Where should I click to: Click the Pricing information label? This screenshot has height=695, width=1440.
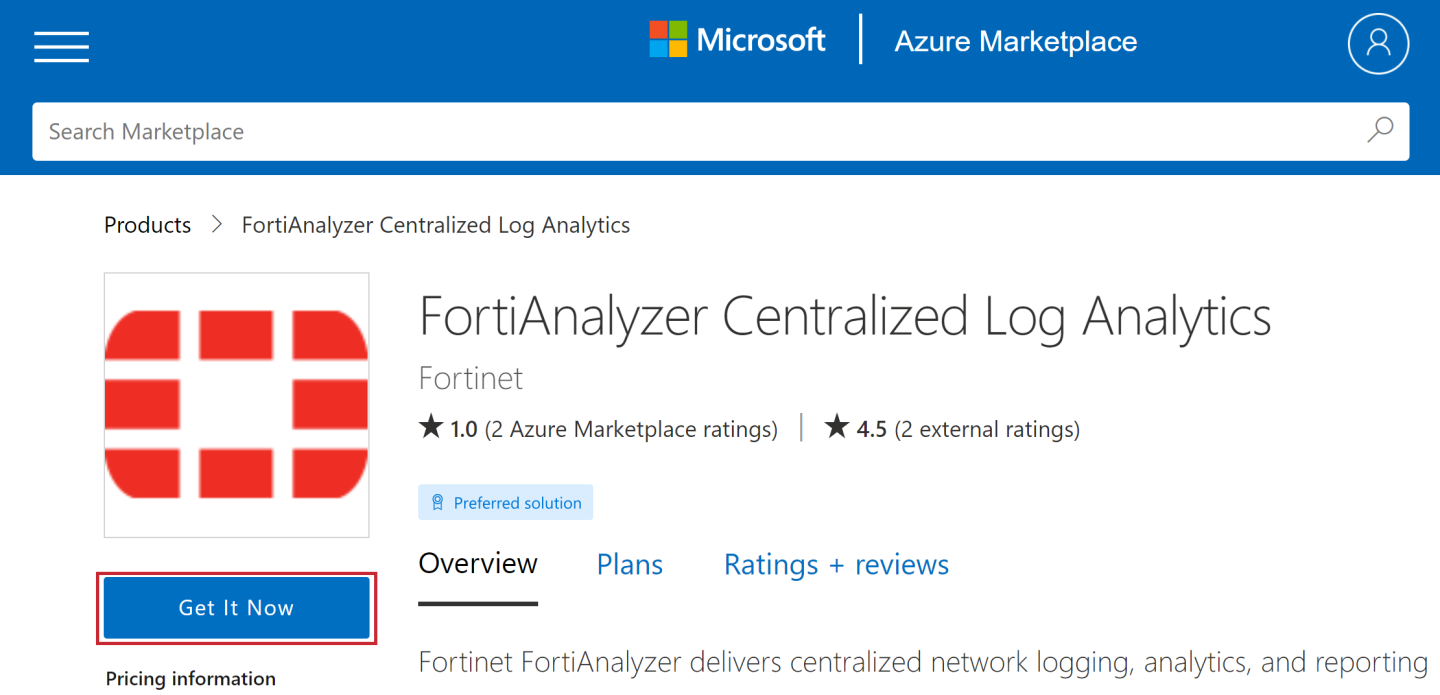click(191, 679)
